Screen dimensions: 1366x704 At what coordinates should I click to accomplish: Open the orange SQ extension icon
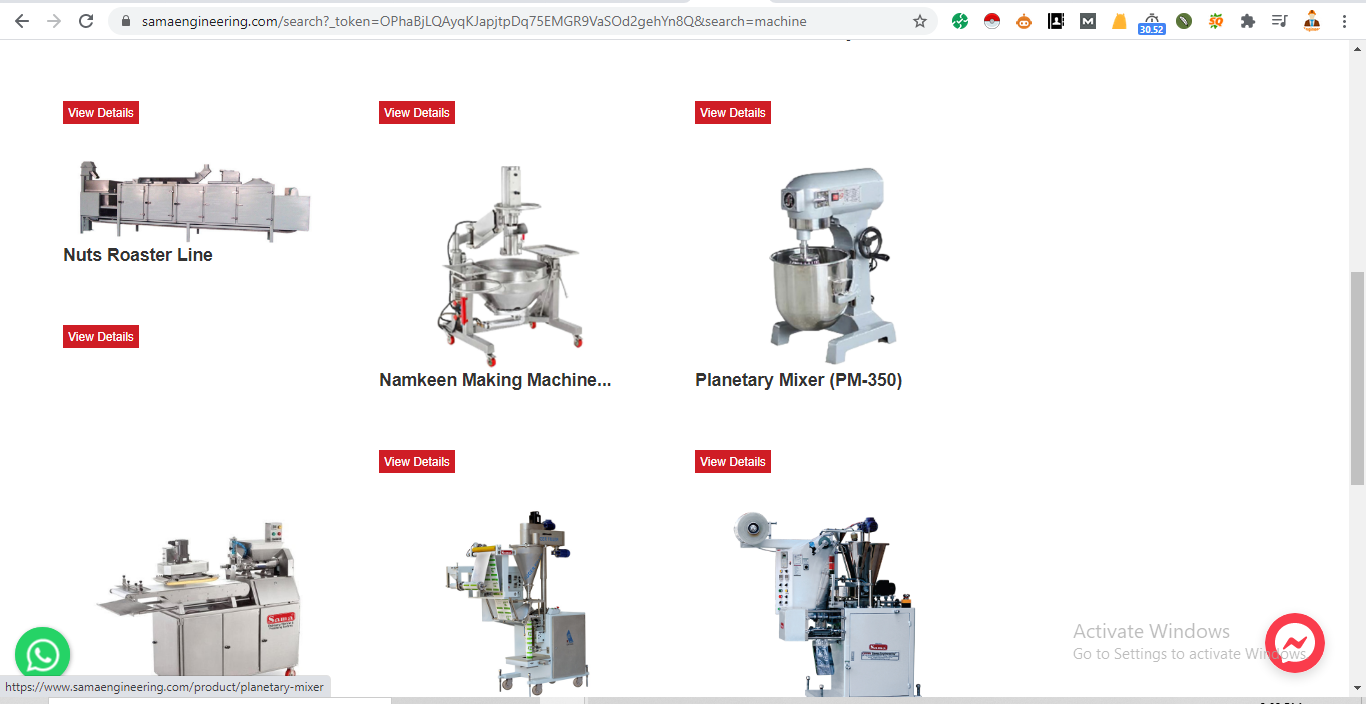(1216, 21)
